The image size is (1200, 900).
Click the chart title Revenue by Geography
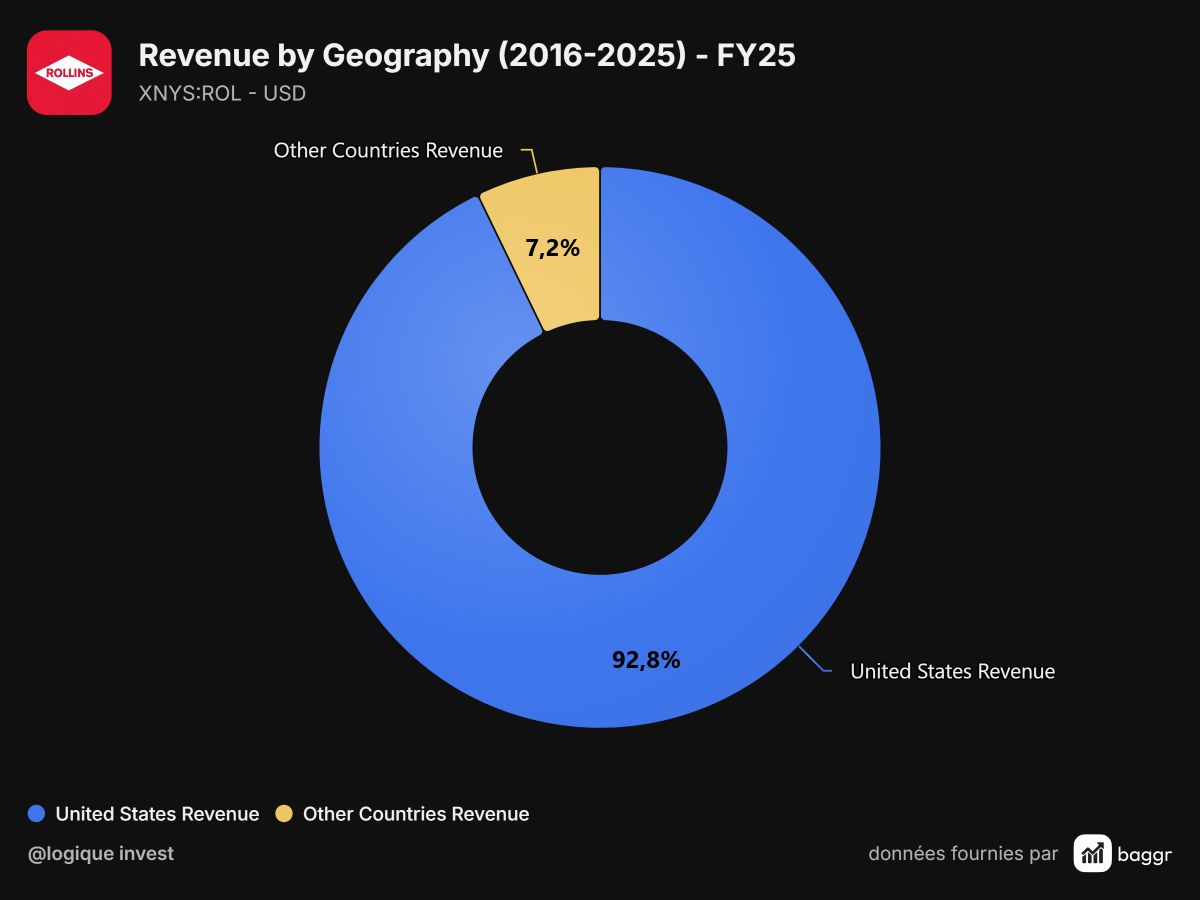[x=467, y=56]
